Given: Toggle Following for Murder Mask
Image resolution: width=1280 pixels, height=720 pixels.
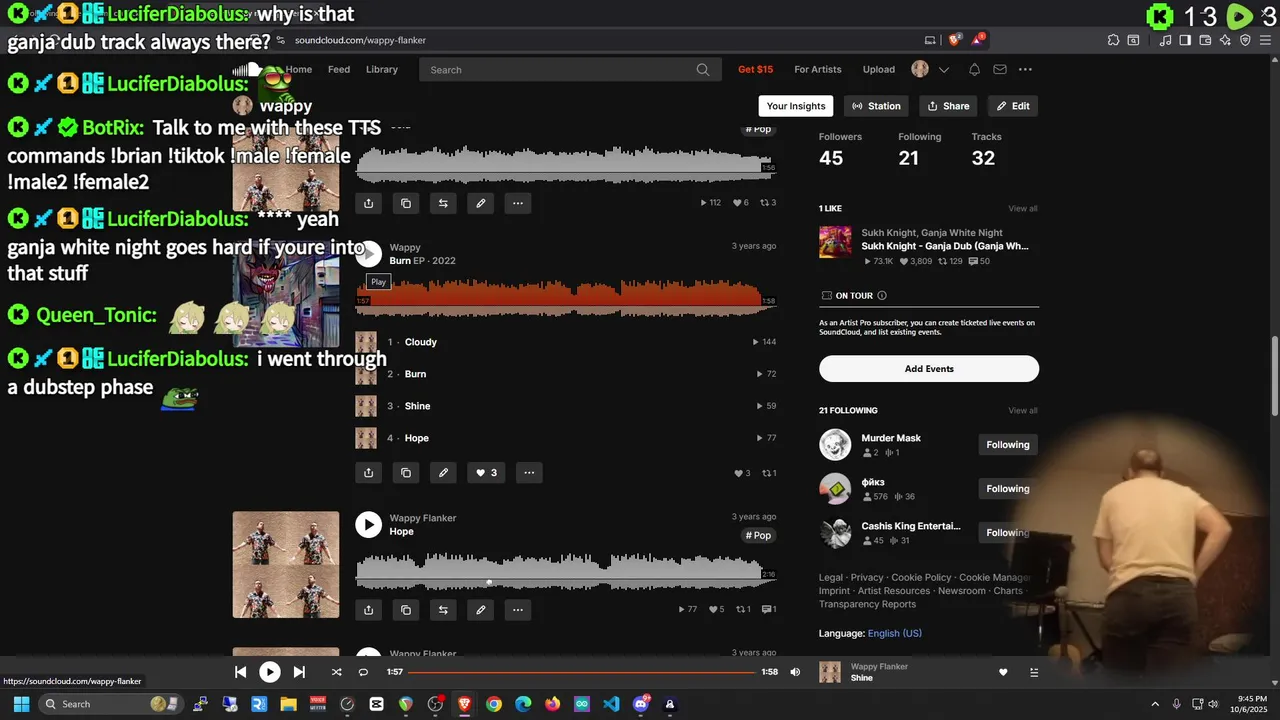Looking at the screenshot, I should coord(1007,445).
